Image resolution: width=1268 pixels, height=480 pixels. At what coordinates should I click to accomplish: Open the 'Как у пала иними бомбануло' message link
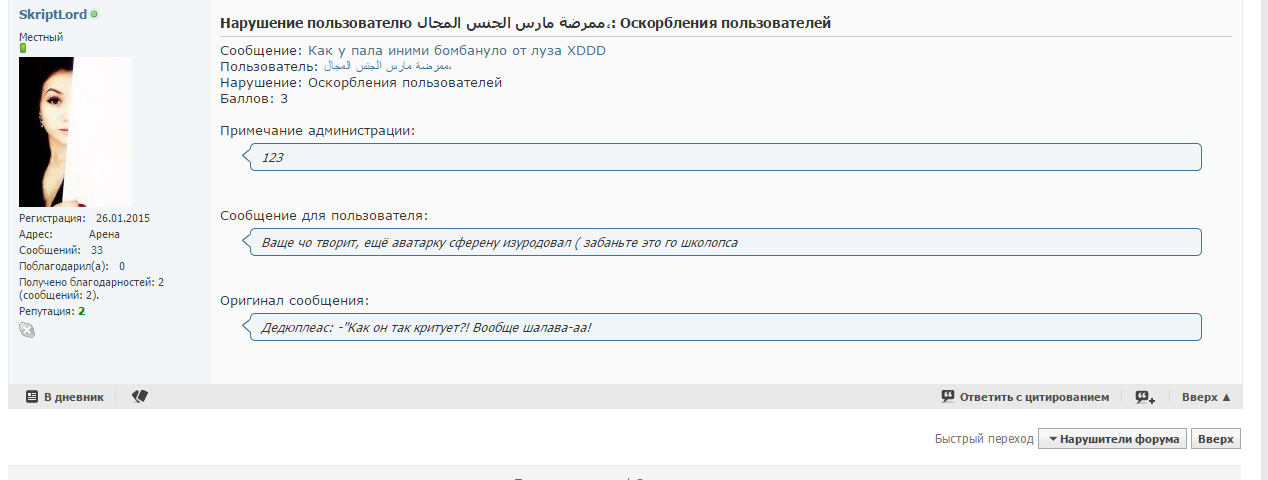pos(456,51)
